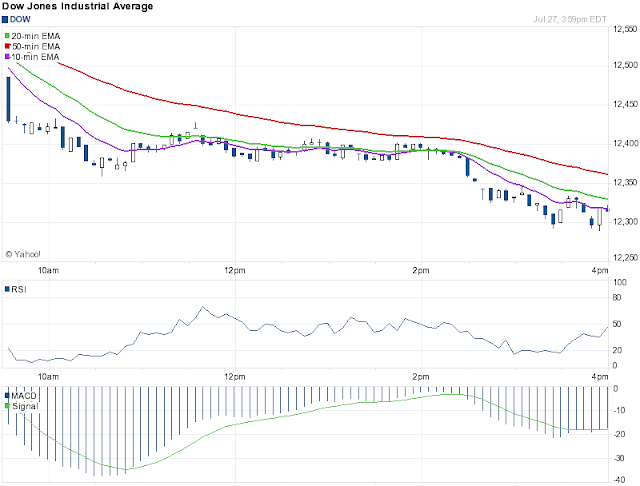Click the '20-min EMA' legend text

[x=36, y=36]
